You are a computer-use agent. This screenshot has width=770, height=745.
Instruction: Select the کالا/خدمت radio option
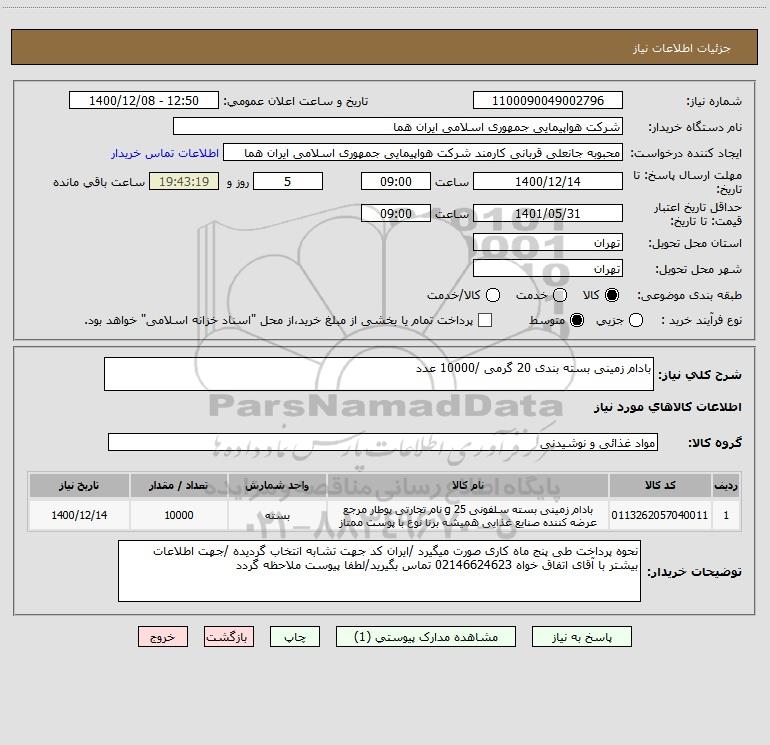[493, 295]
